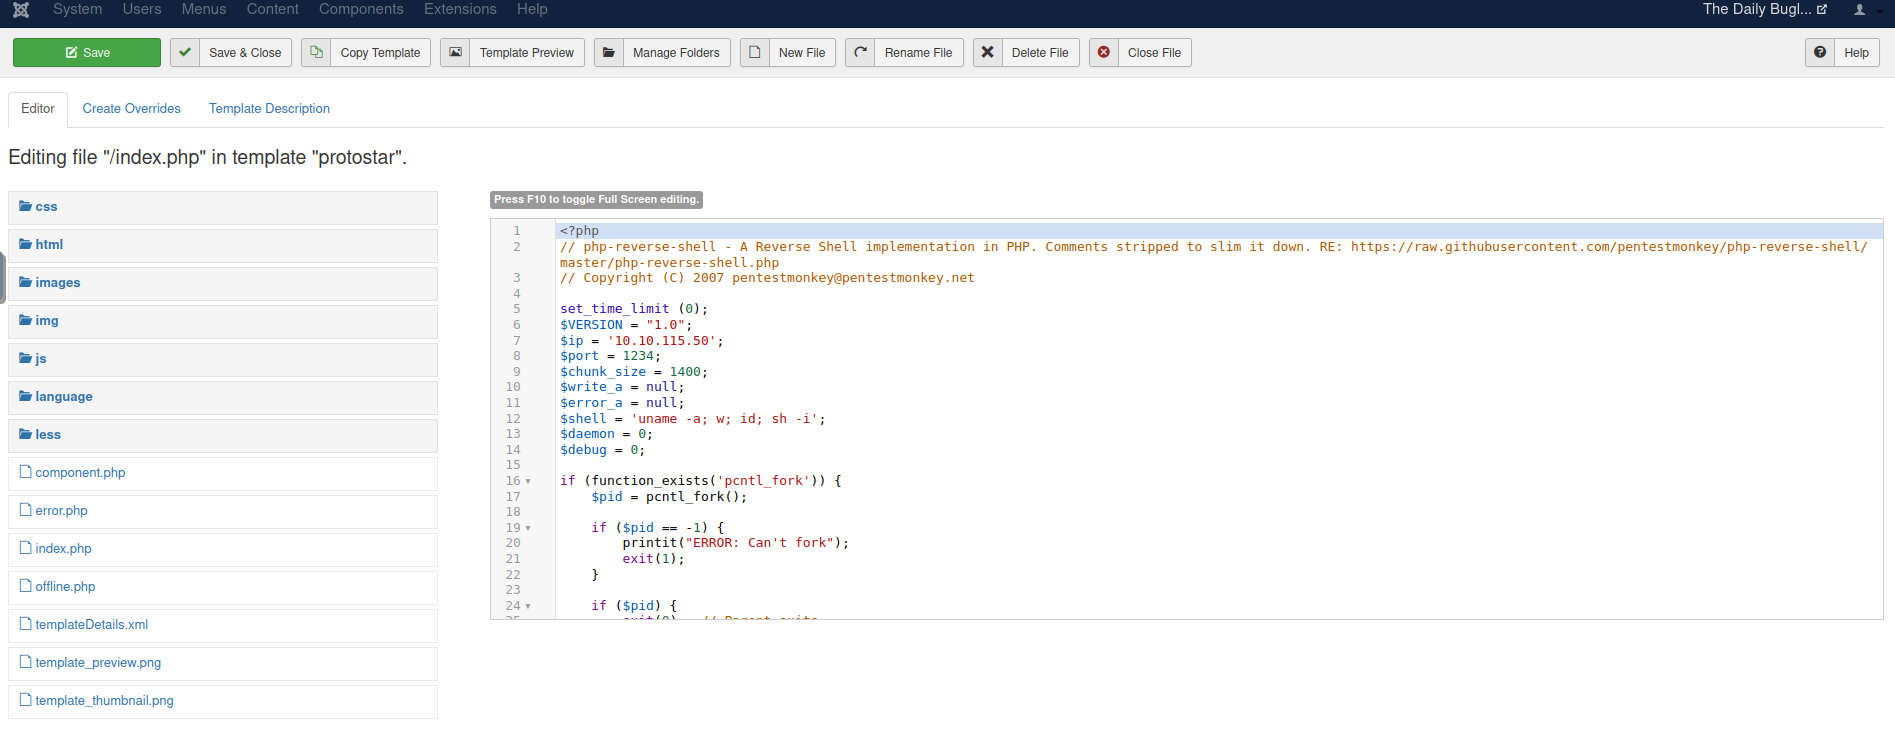
Task: Click the folder icon next to images
Action: click(x=25, y=282)
